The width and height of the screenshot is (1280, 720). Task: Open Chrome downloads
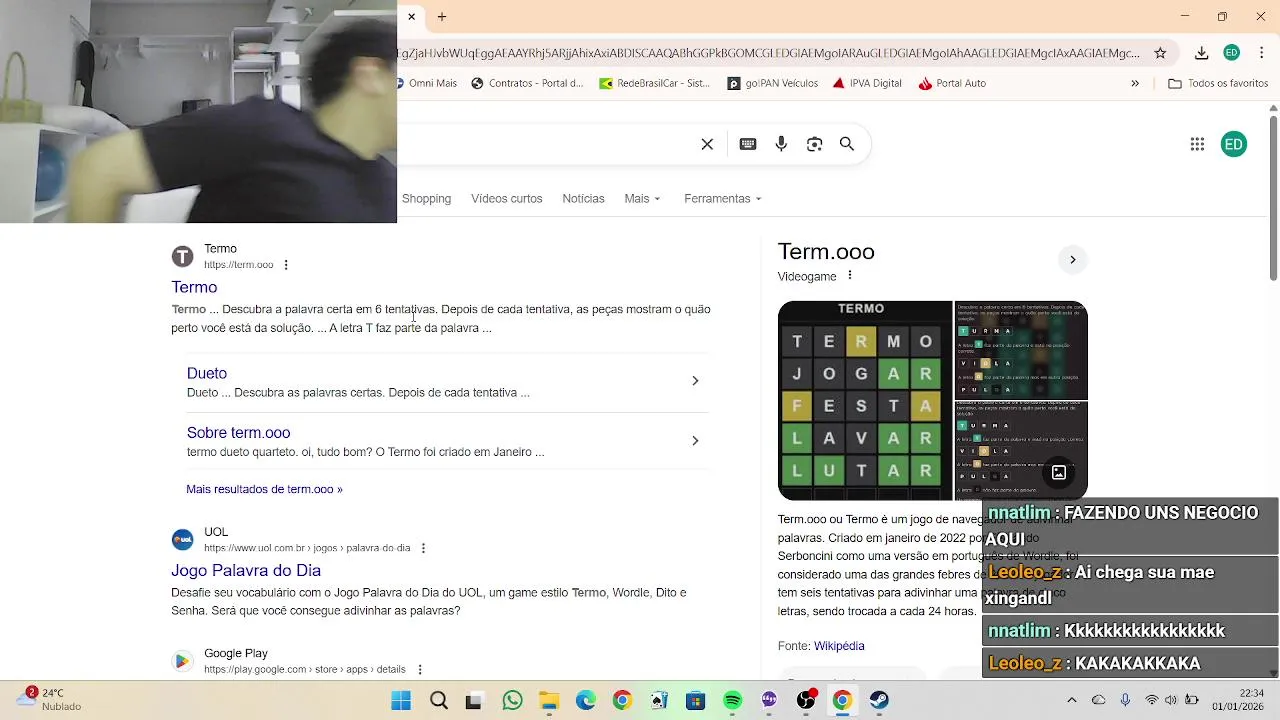(x=1202, y=53)
